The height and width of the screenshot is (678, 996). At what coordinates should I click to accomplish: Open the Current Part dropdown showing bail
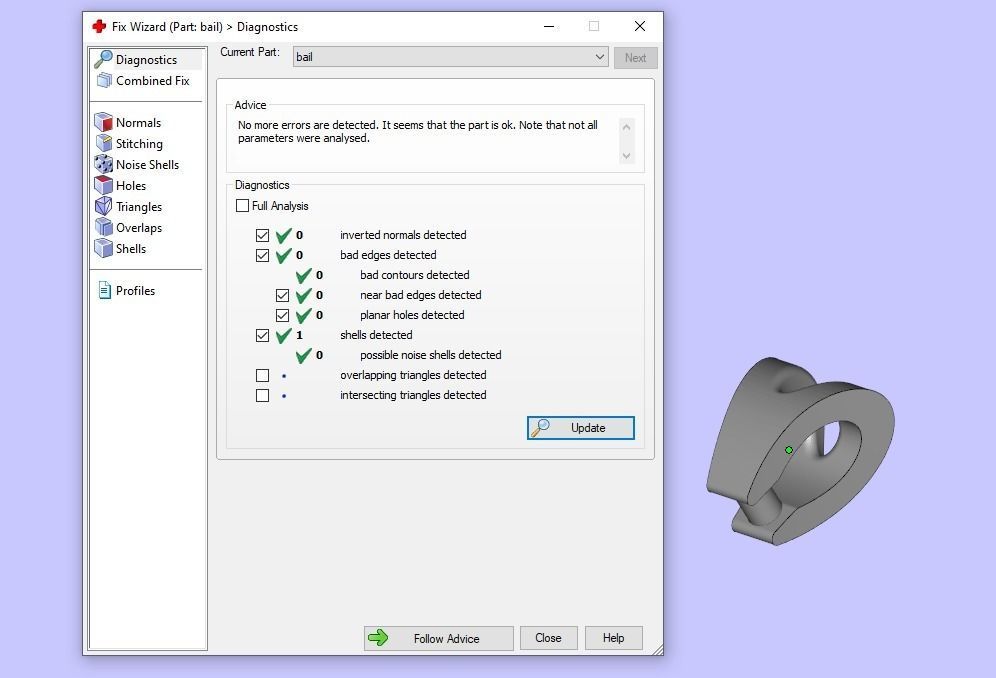point(450,57)
